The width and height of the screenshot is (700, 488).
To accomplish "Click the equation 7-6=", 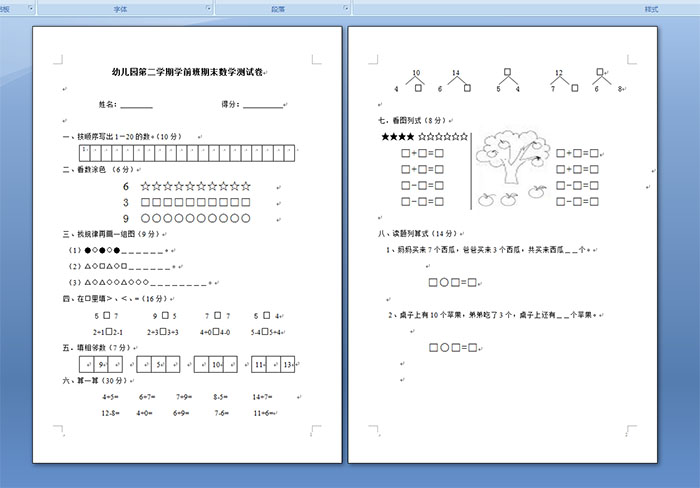I will click(x=221, y=413).
